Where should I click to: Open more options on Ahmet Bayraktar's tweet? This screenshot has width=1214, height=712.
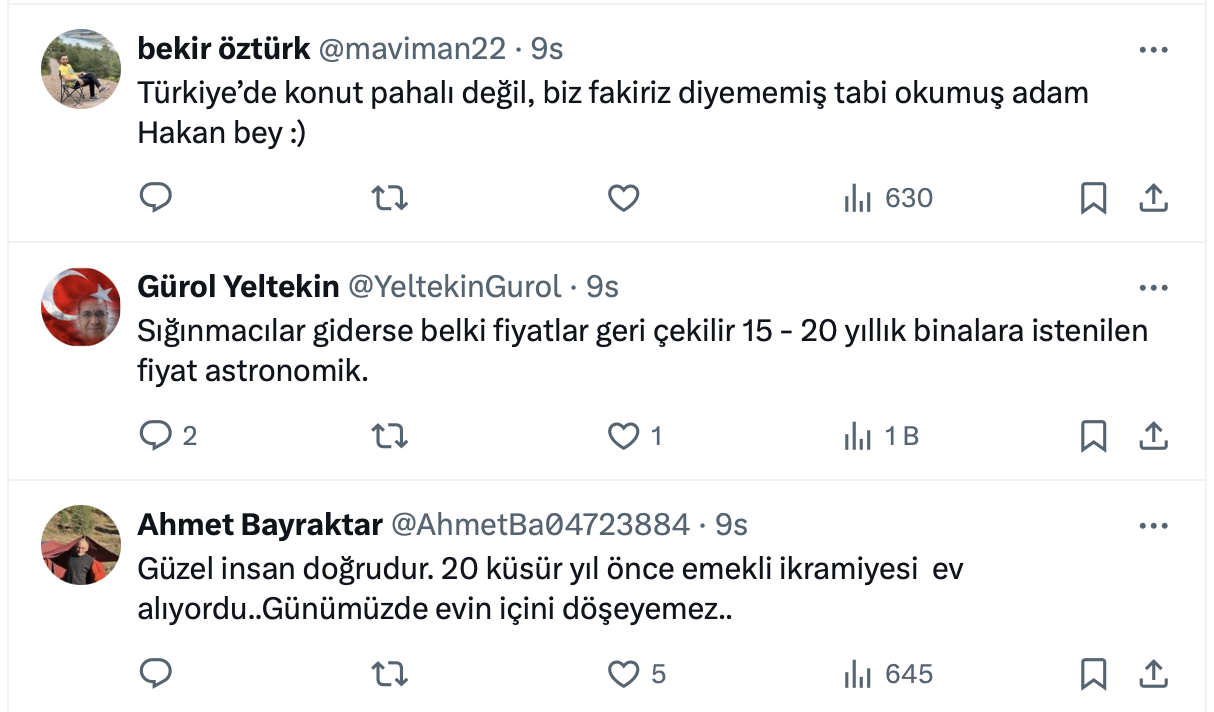tap(1153, 525)
